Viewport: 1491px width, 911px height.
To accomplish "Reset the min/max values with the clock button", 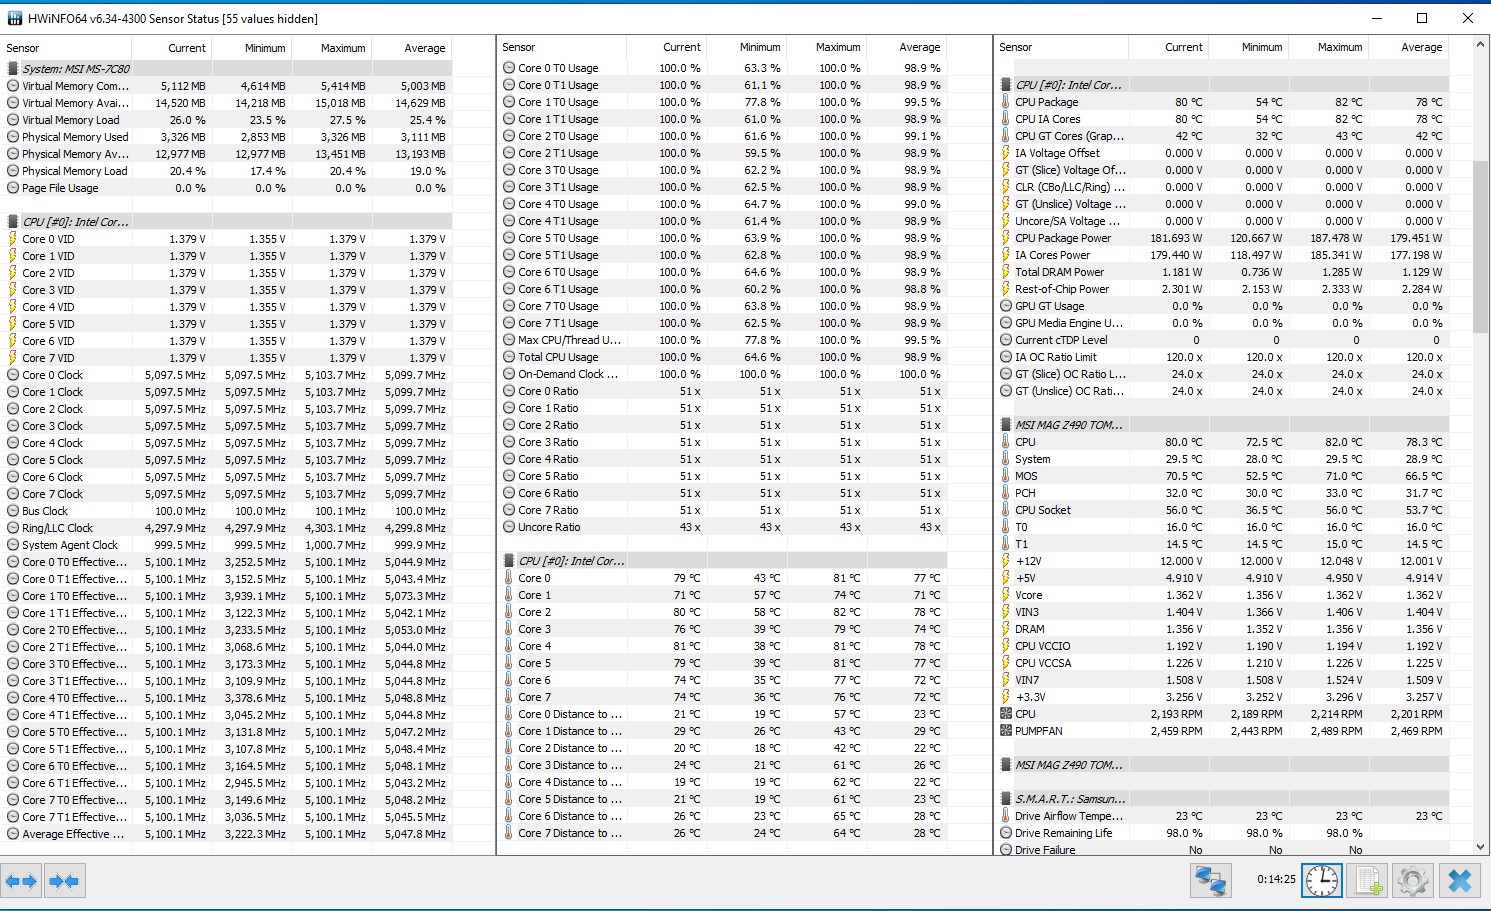I will pyautogui.click(x=1322, y=881).
